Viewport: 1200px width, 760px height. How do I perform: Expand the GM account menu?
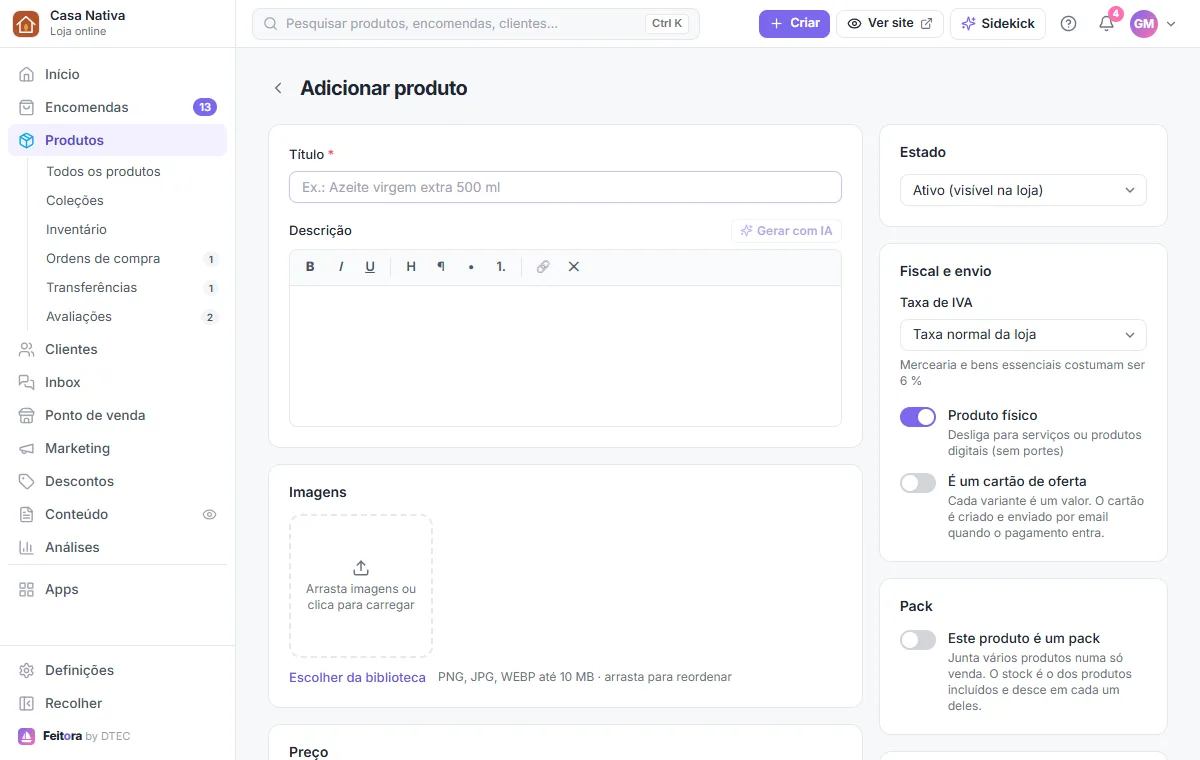pos(1153,24)
